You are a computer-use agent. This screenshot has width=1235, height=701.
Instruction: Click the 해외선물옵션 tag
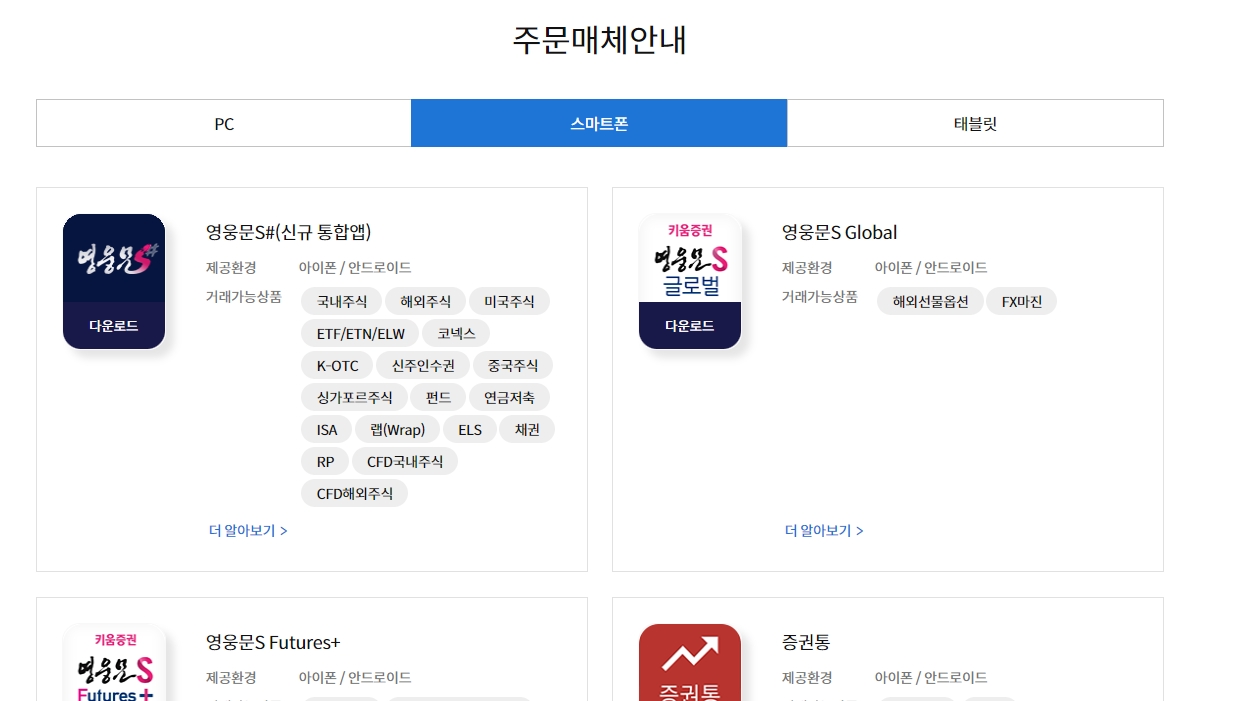(x=930, y=301)
